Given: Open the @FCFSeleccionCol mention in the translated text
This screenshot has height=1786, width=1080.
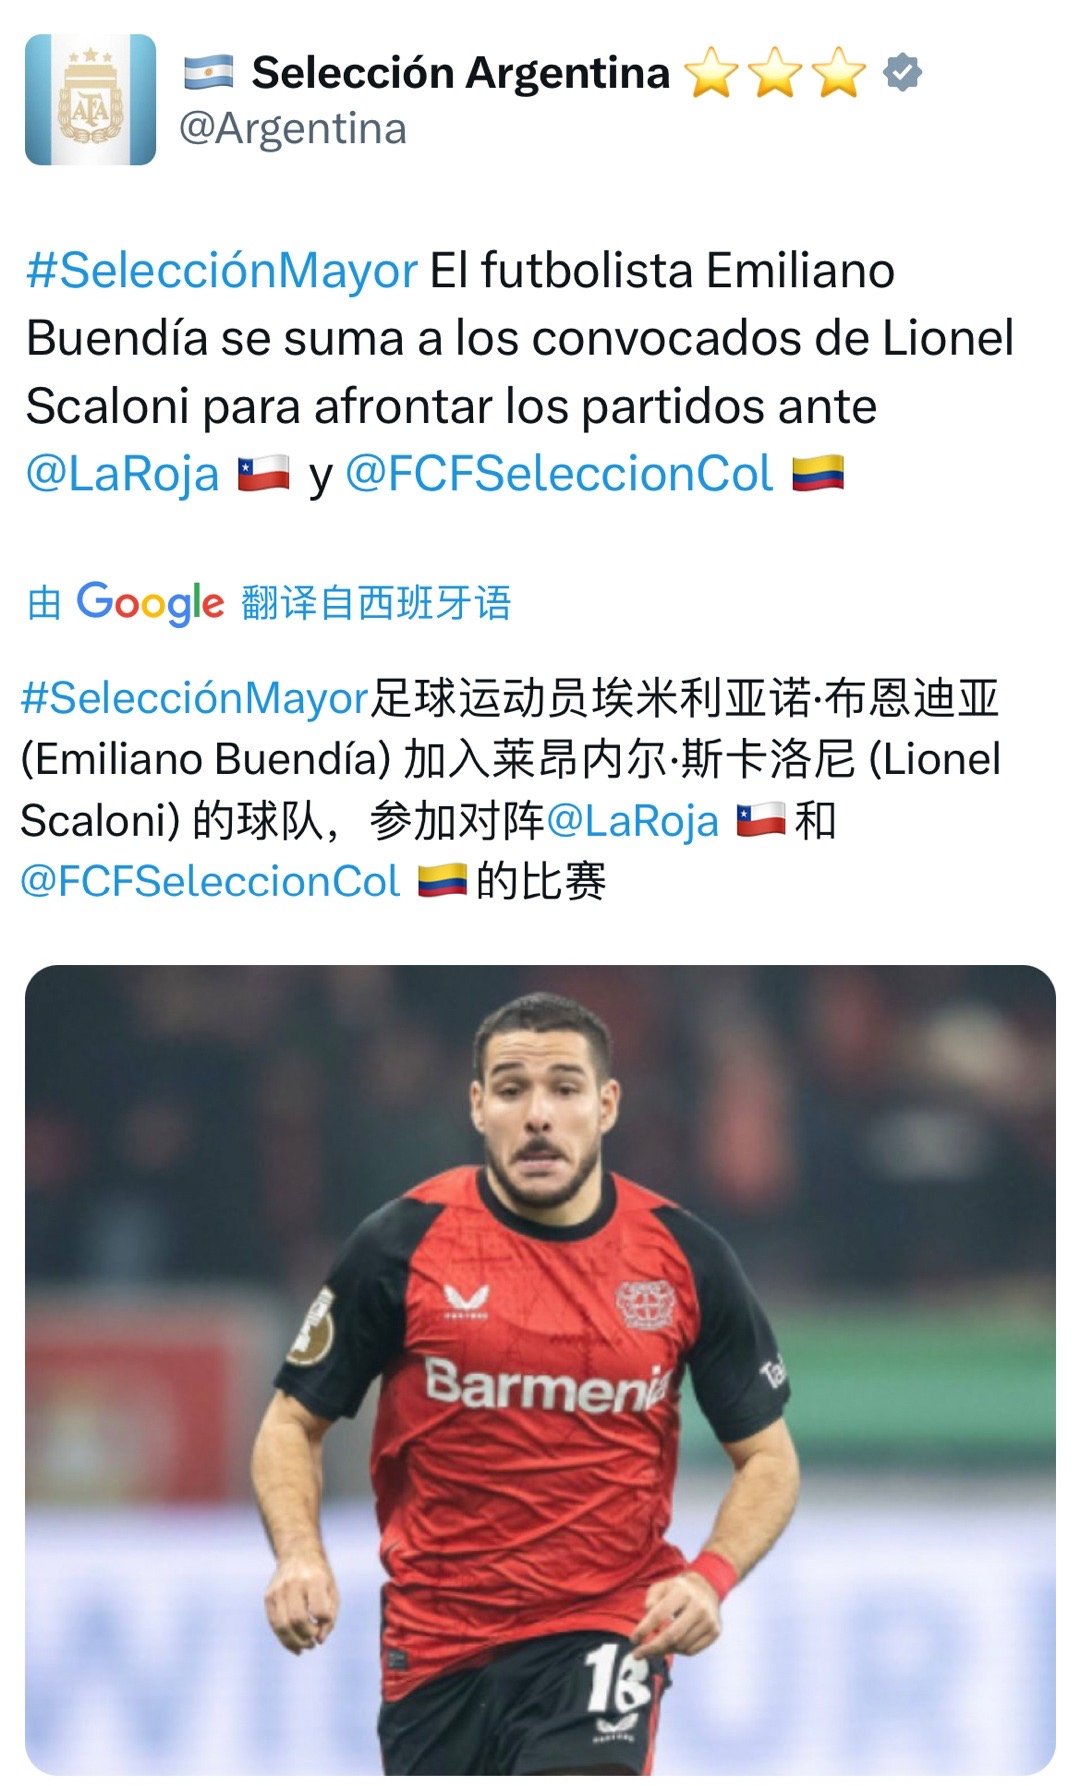Looking at the screenshot, I should [x=210, y=881].
